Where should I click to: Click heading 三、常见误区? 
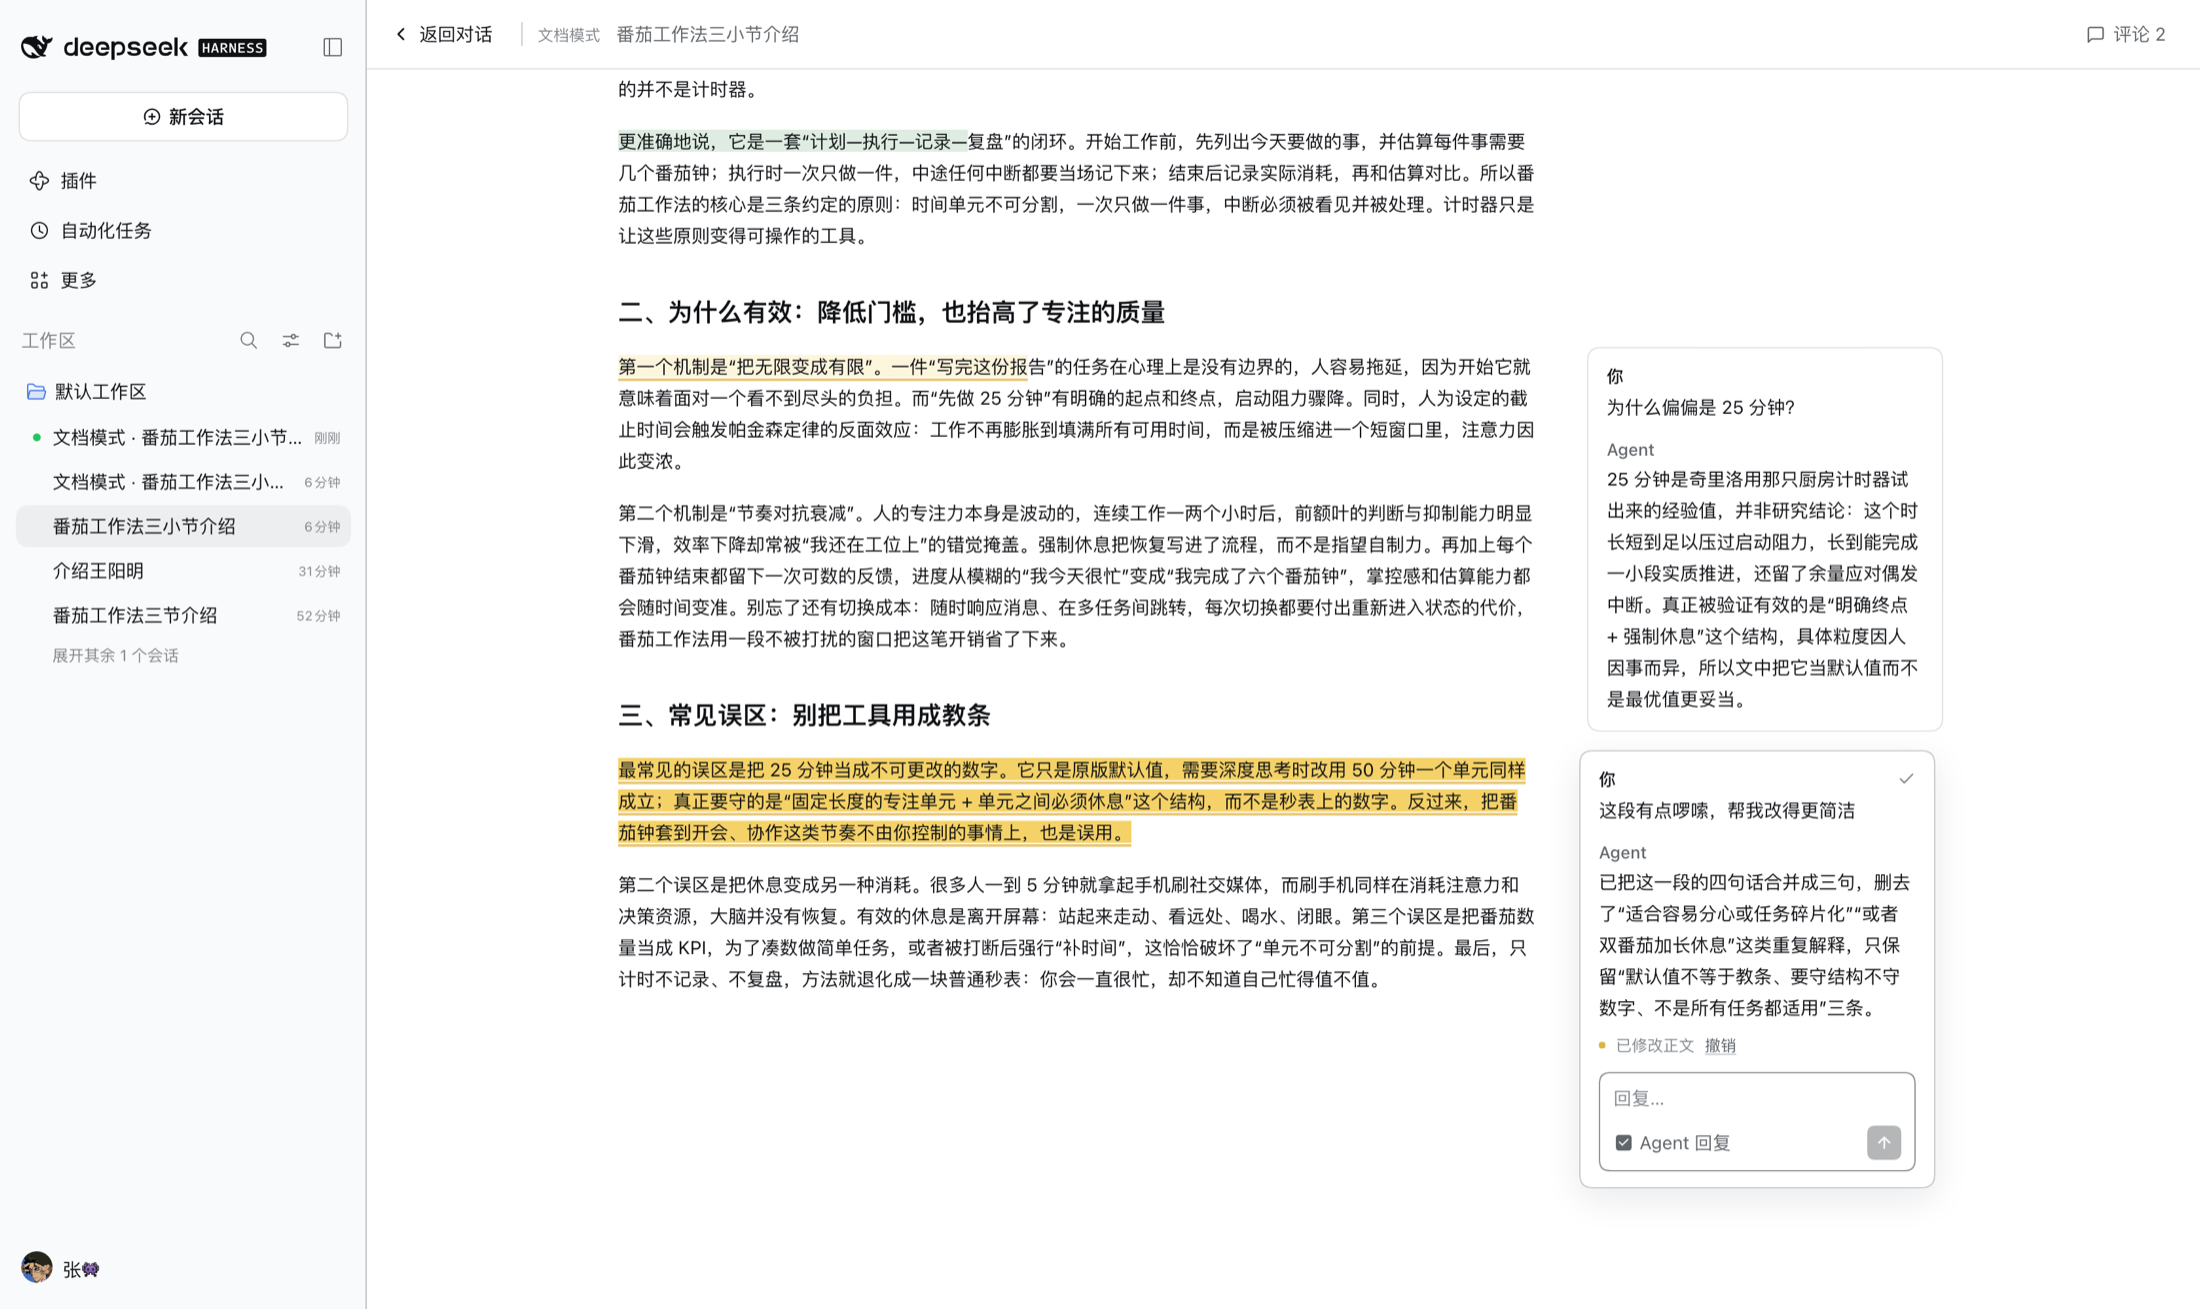(x=804, y=715)
